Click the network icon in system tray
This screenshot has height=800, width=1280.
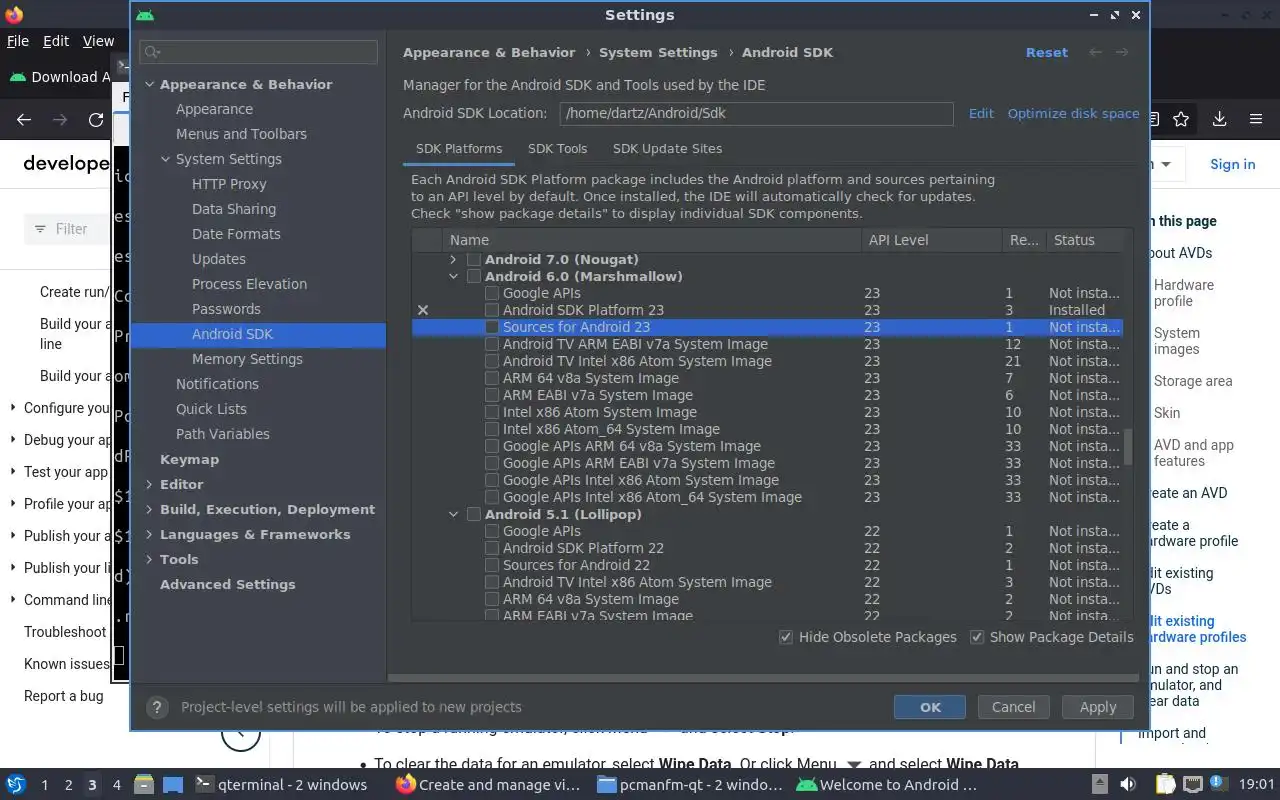(1192, 785)
